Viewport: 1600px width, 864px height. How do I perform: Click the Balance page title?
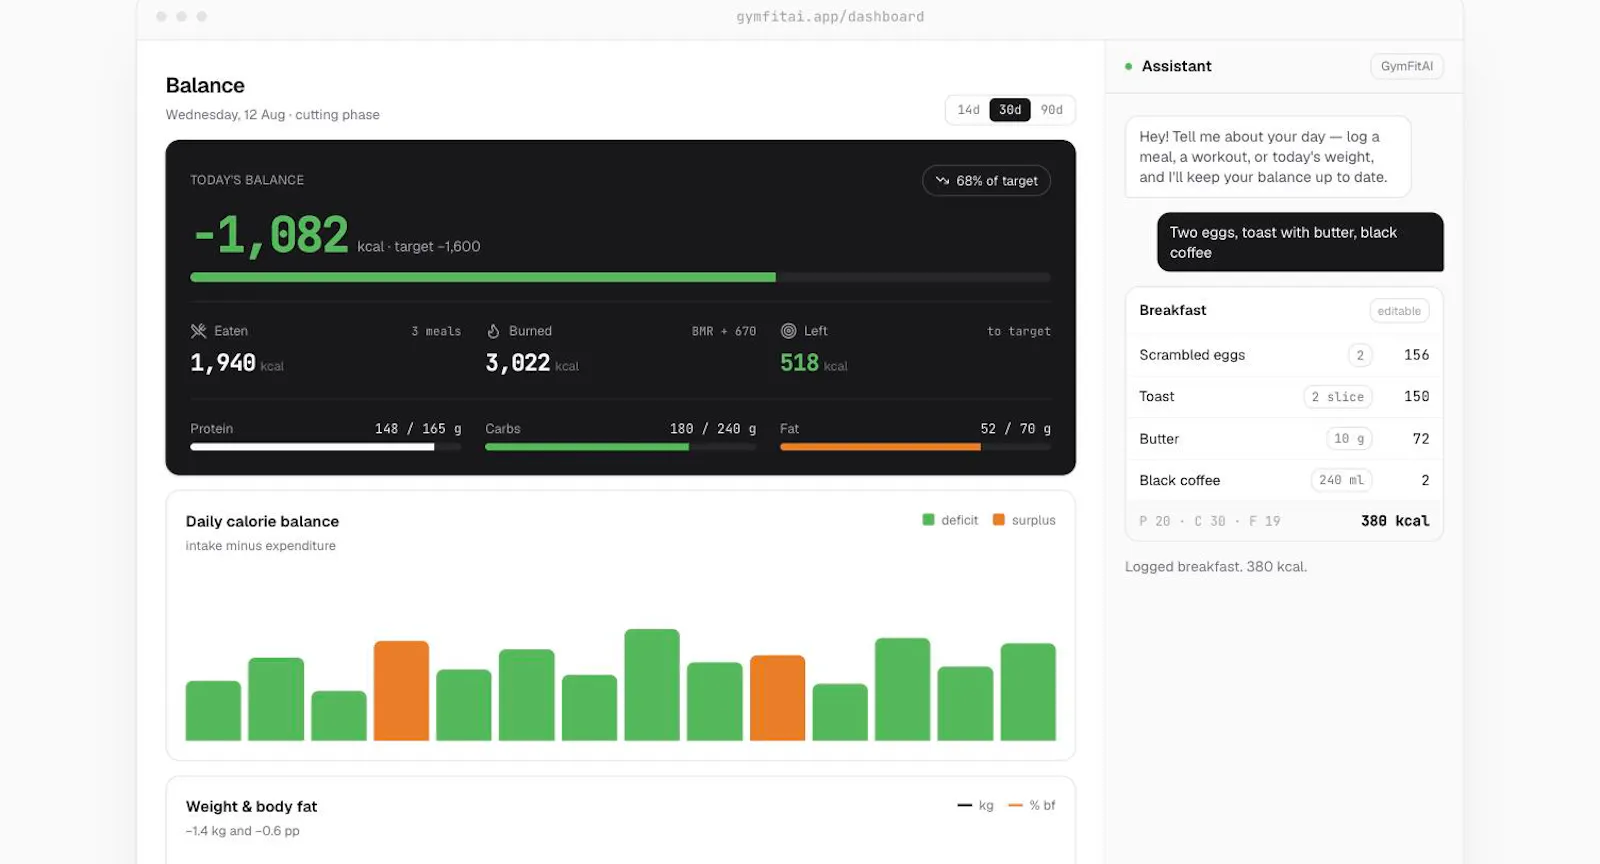coord(205,86)
